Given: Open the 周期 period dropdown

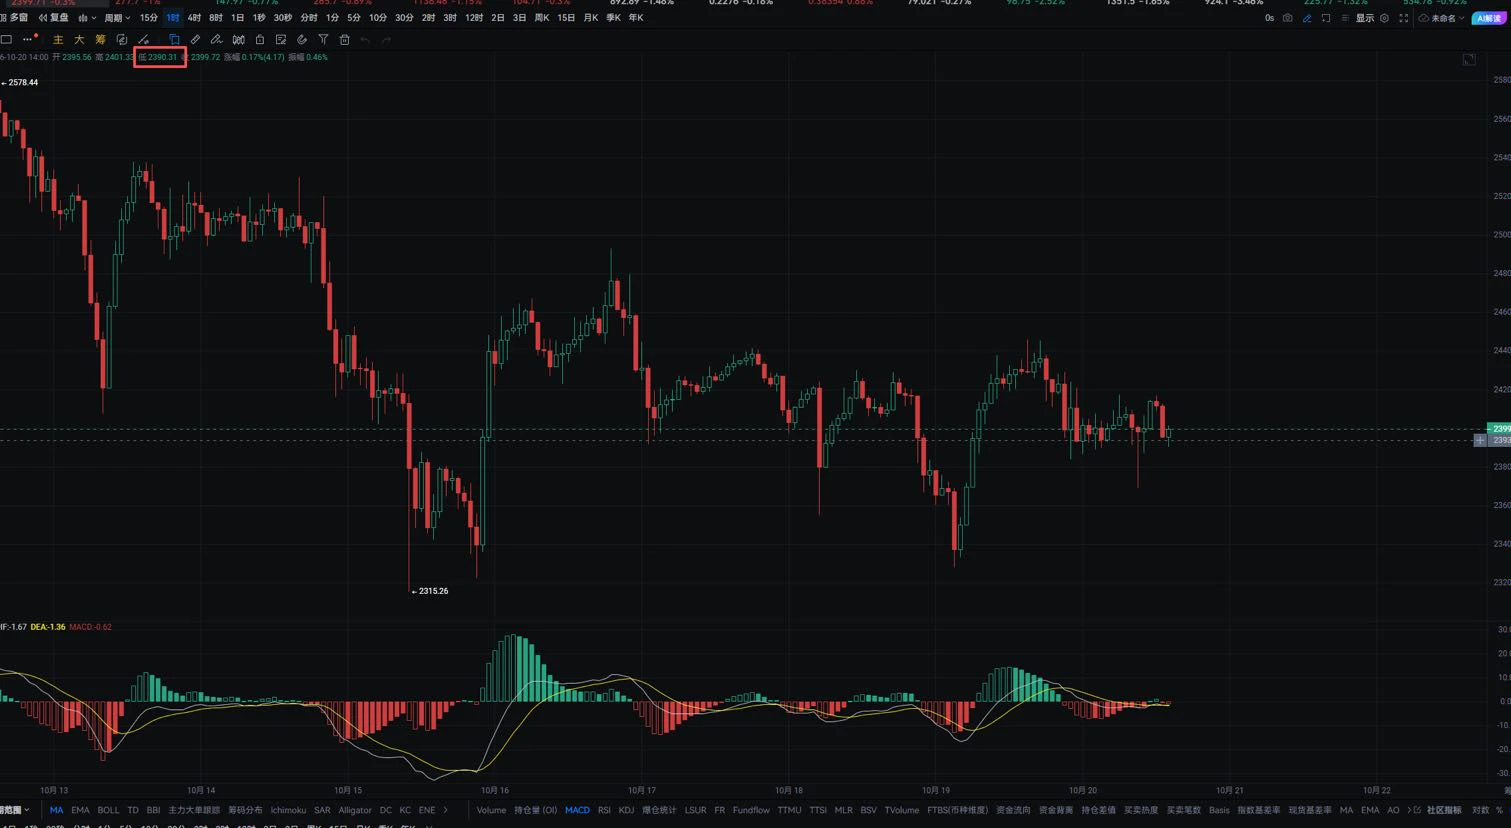Looking at the screenshot, I should pyautogui.click(x=116, y=18).
